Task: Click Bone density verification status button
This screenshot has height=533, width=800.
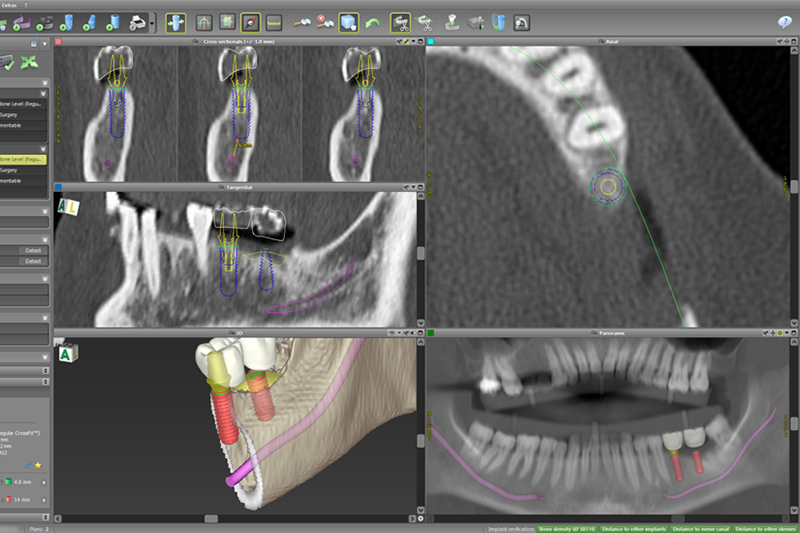Action: pos(567,529)
